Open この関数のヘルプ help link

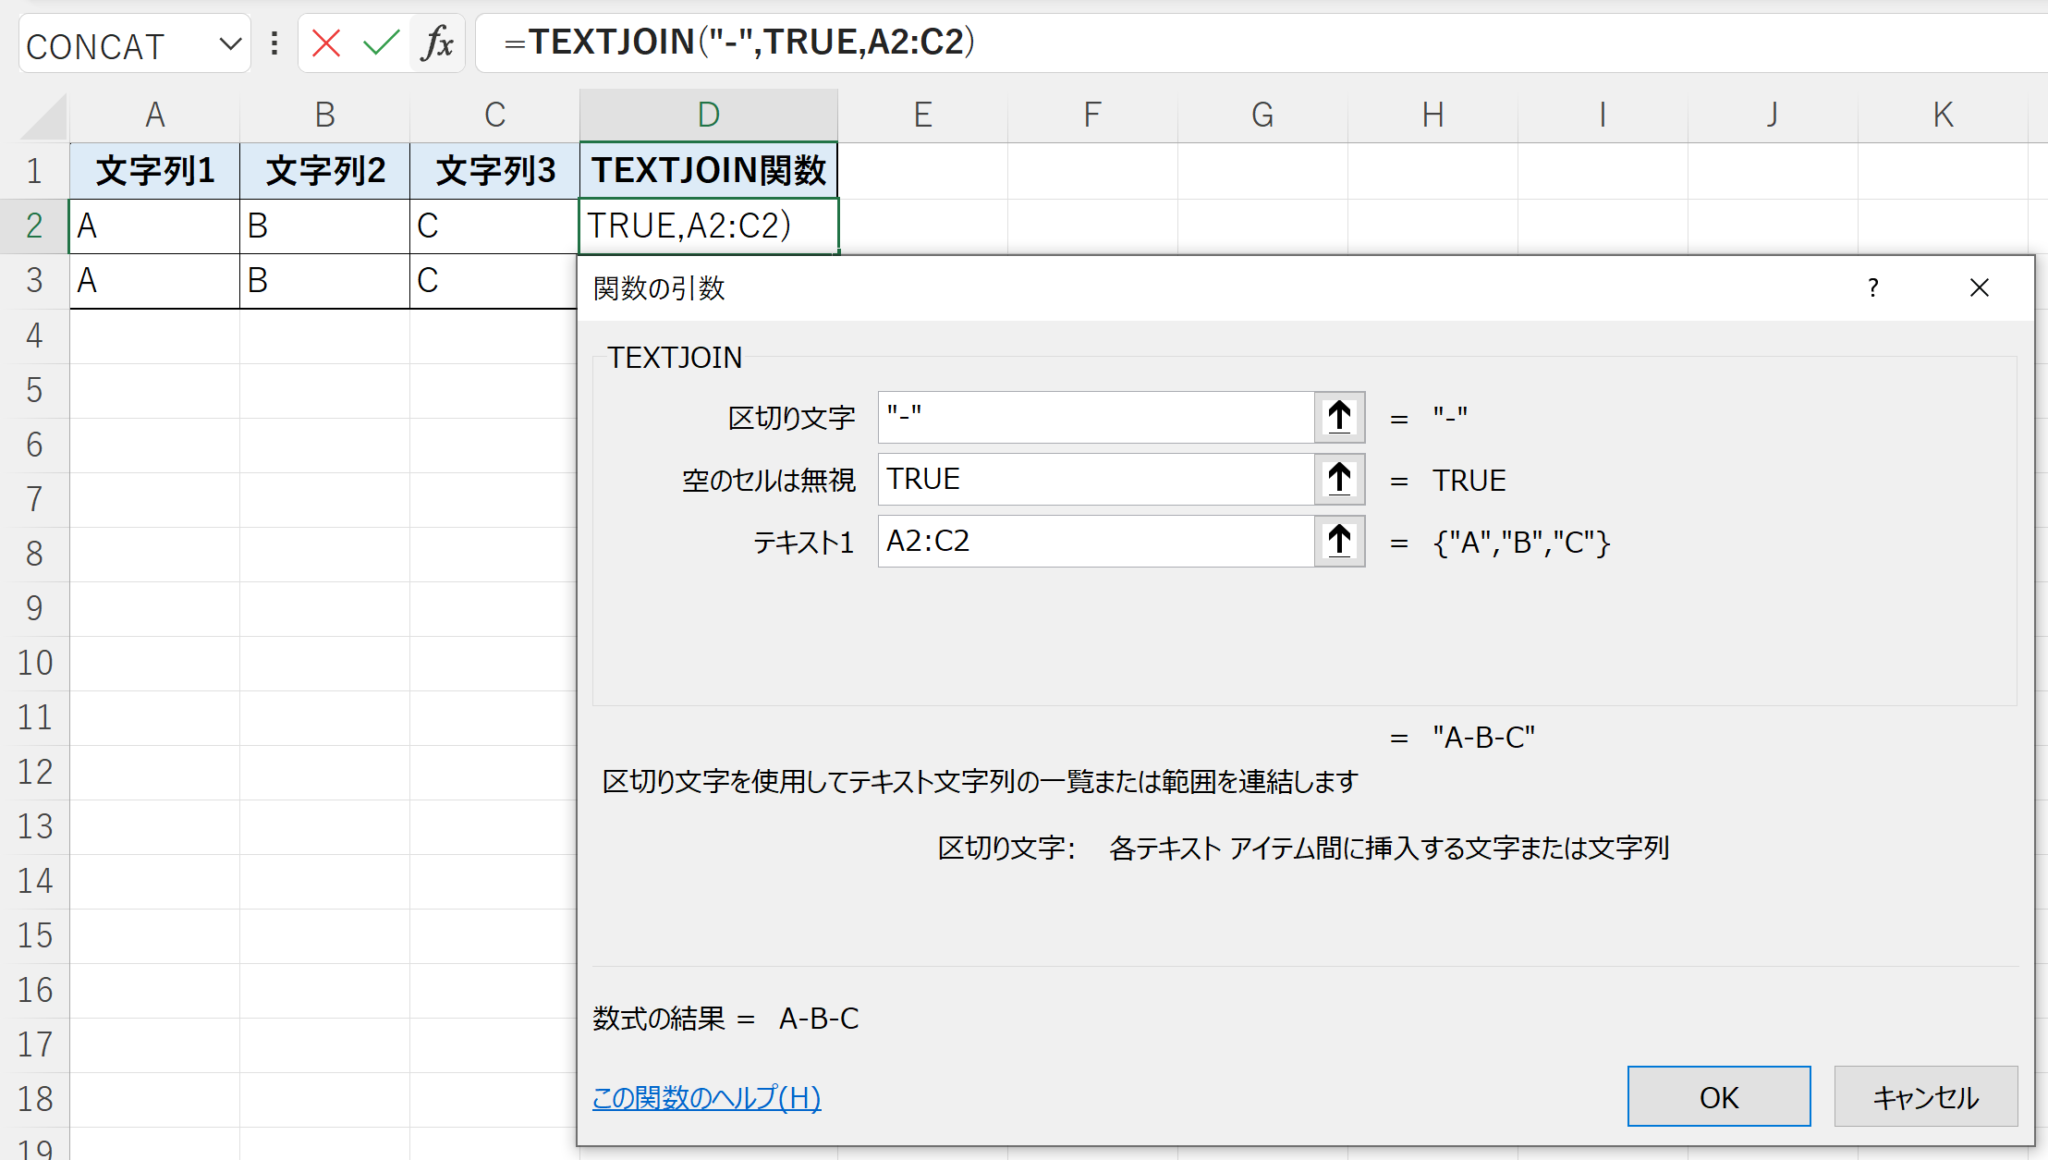click(705, 1097)
